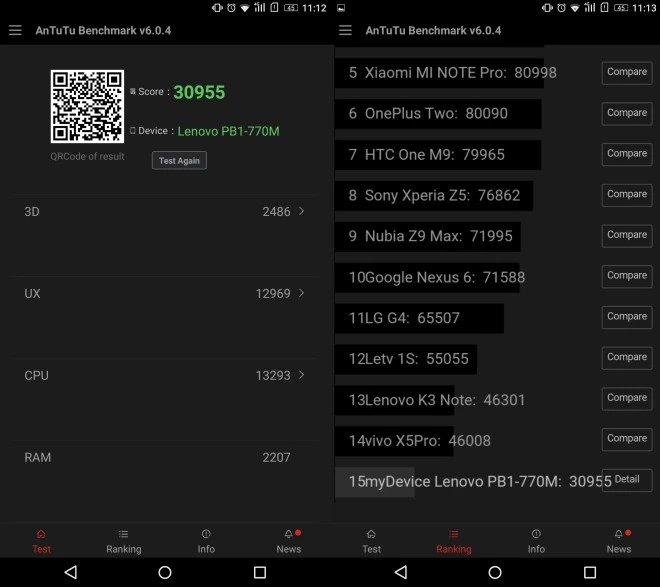Open Test tab in right screen
Viewport: 660px width, 587px height.
[x=371, y=542]
